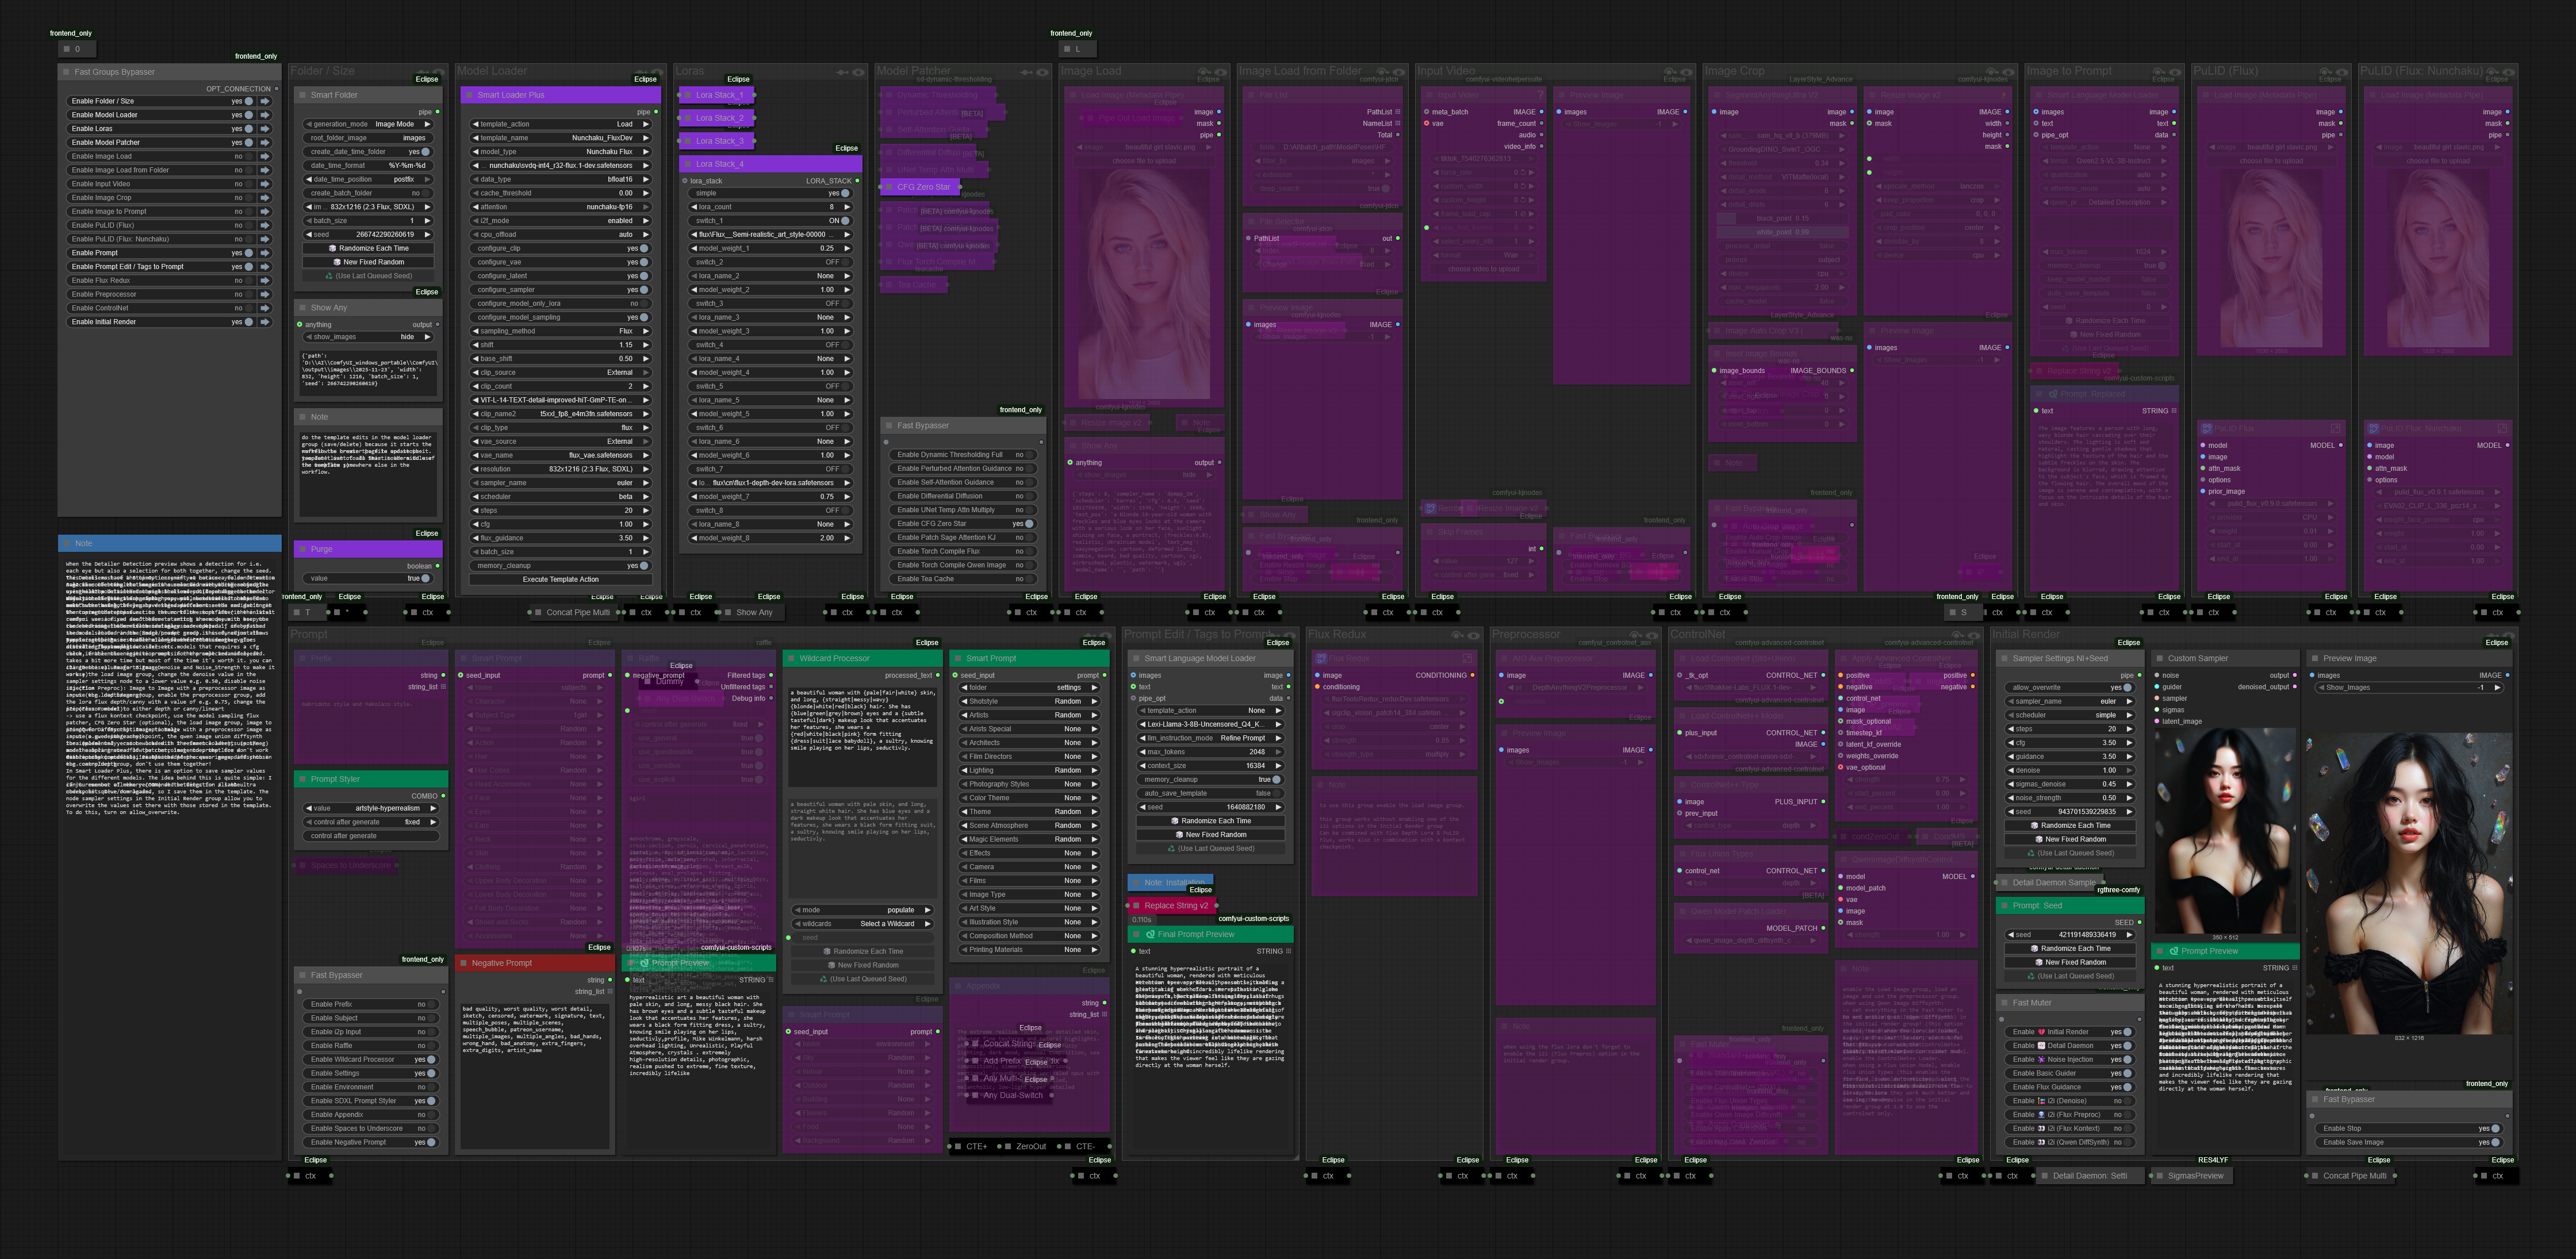Collapse the Preview Image node
The width and height of the screenshot is (2576, 1259).
(2314, 659)
